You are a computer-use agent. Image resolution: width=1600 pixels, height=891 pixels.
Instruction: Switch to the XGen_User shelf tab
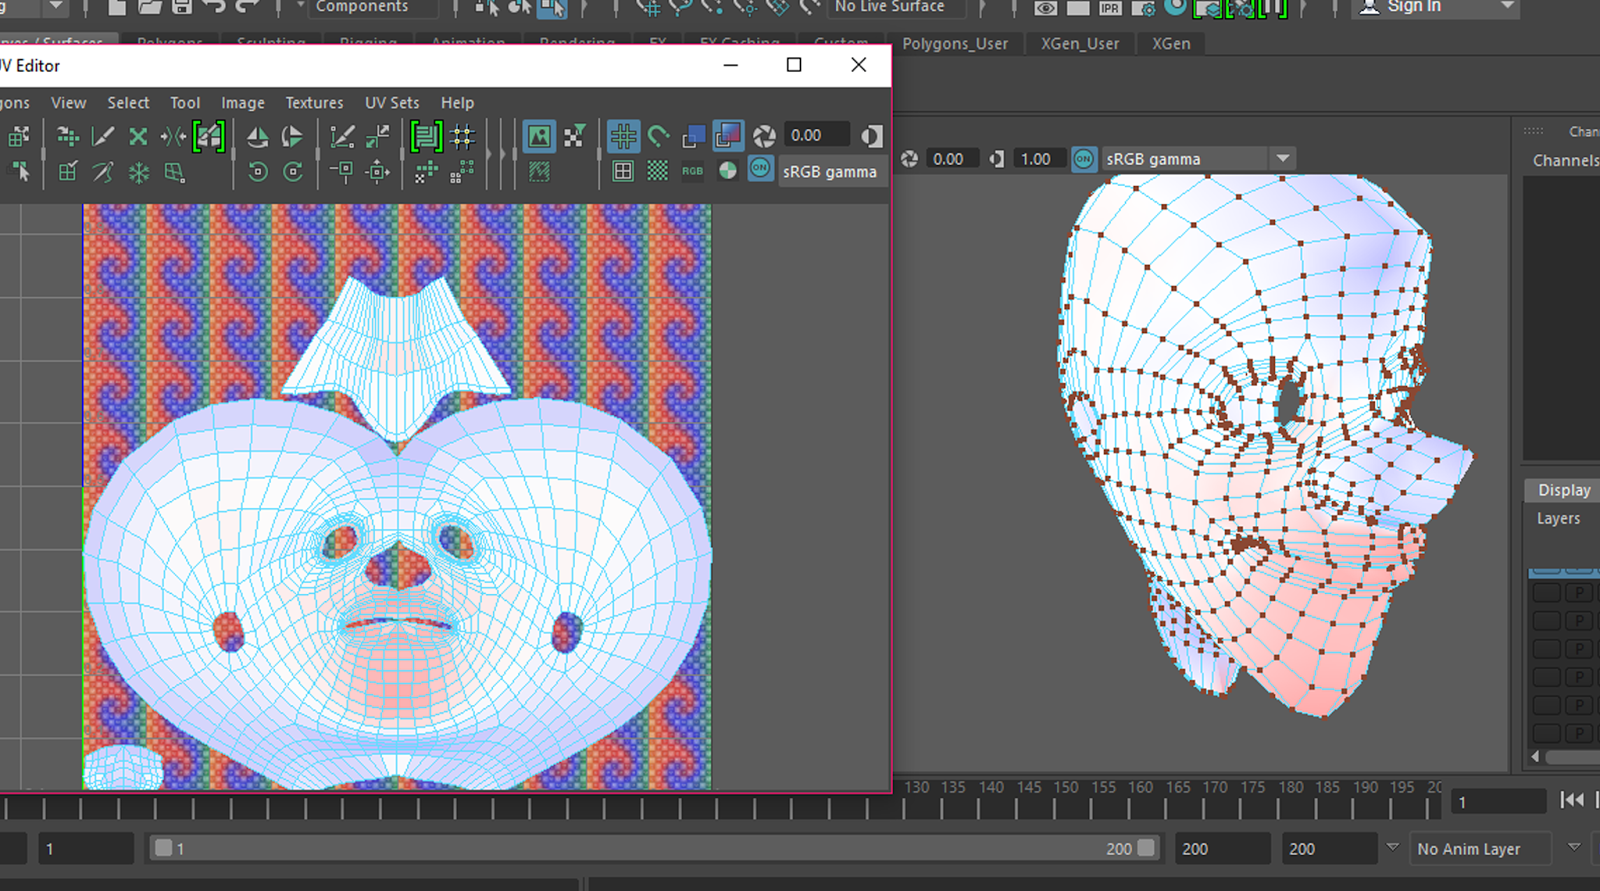(x=1079, y=44)
